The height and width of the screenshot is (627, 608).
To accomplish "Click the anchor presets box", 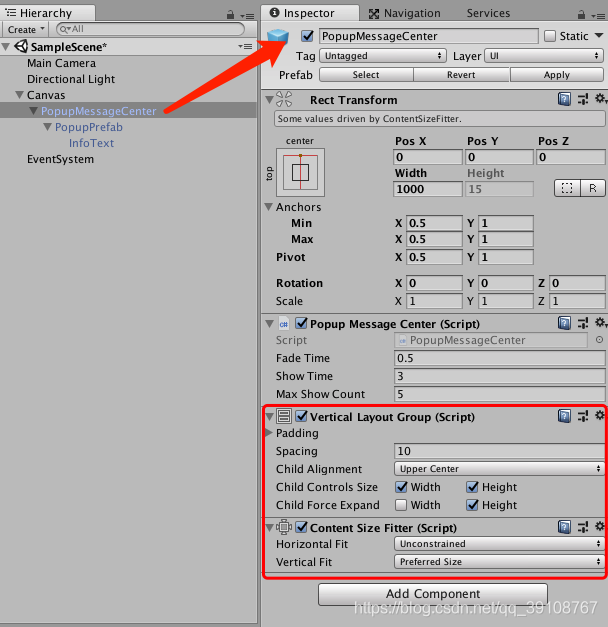I will coord(300,172).
